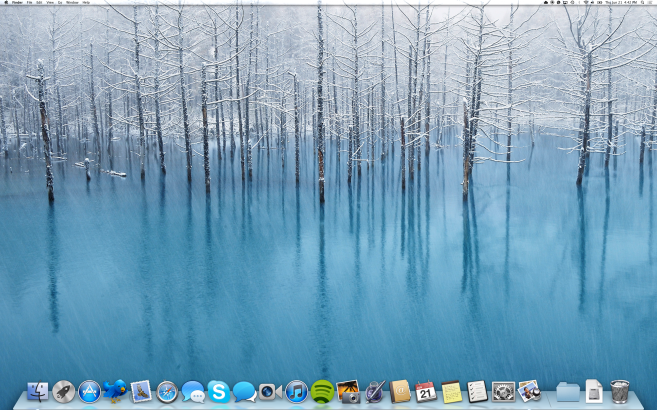
Task: Open Finder from the Dock
Action: 38,391
